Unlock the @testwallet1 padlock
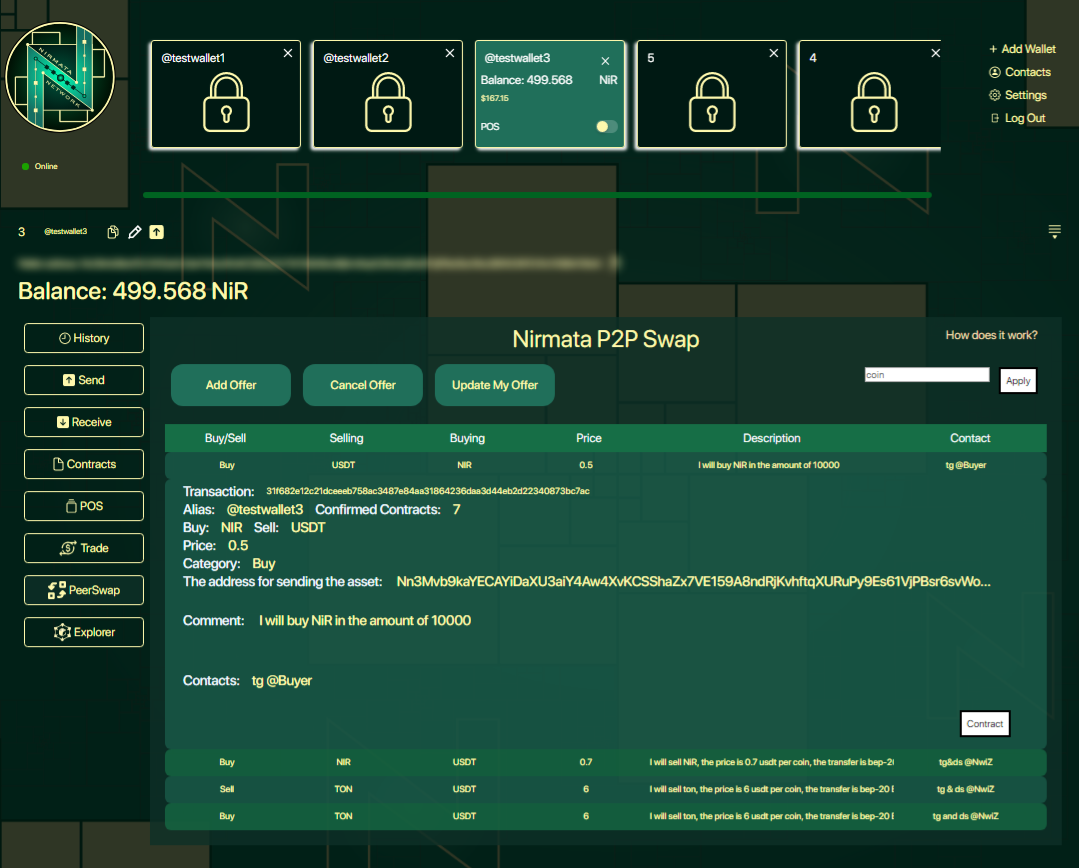Image resolution: width=1079 pixels, height=868 pixels. pyautogui.click(x=226, y=102)
